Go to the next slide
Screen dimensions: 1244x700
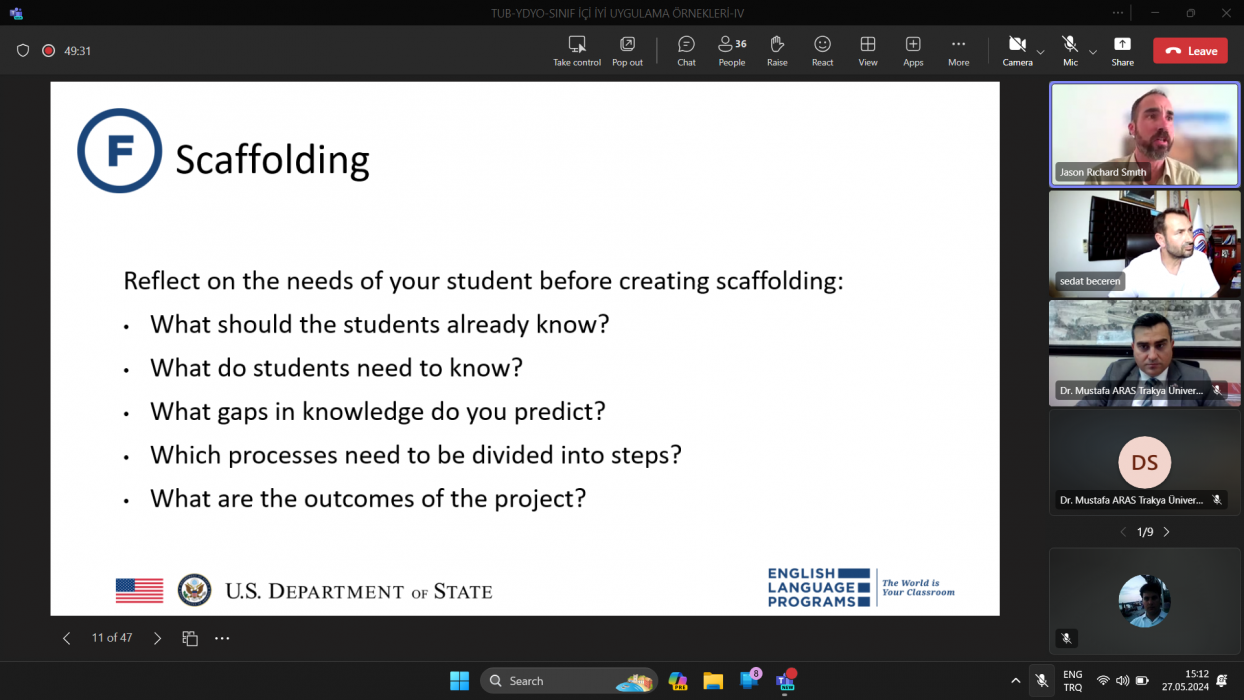click(x=157, y=638)
